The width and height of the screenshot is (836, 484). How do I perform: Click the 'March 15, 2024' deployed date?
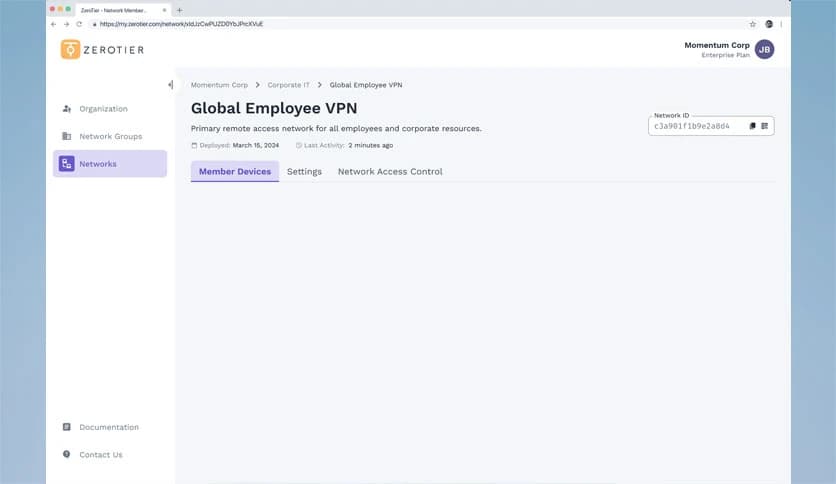(x=256, y=146)
